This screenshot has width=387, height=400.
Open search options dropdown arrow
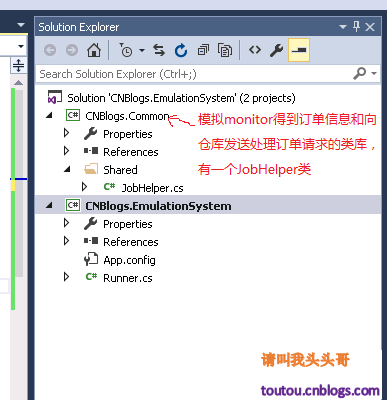(374, 73)
